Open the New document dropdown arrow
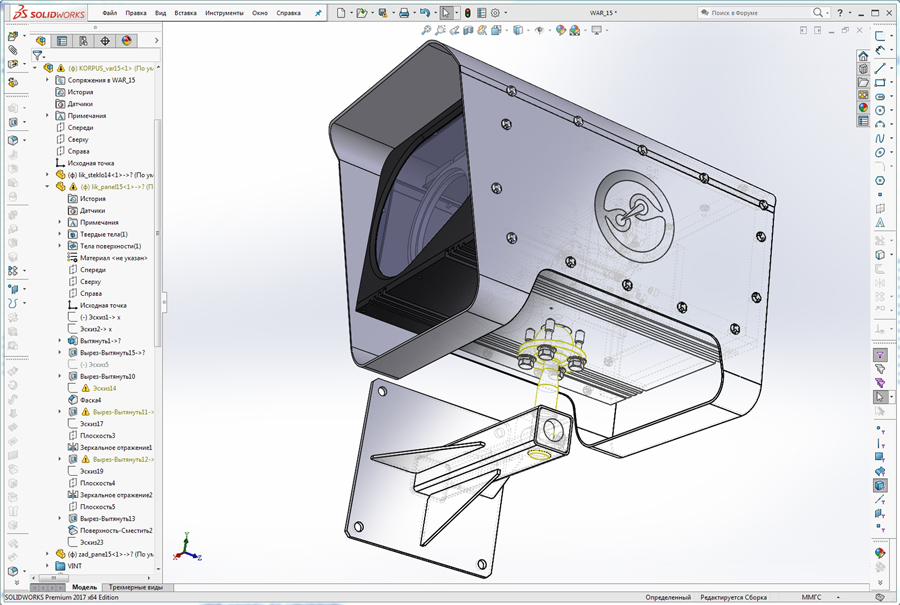This screenshot has height=605, width=900. coord(351,12)
